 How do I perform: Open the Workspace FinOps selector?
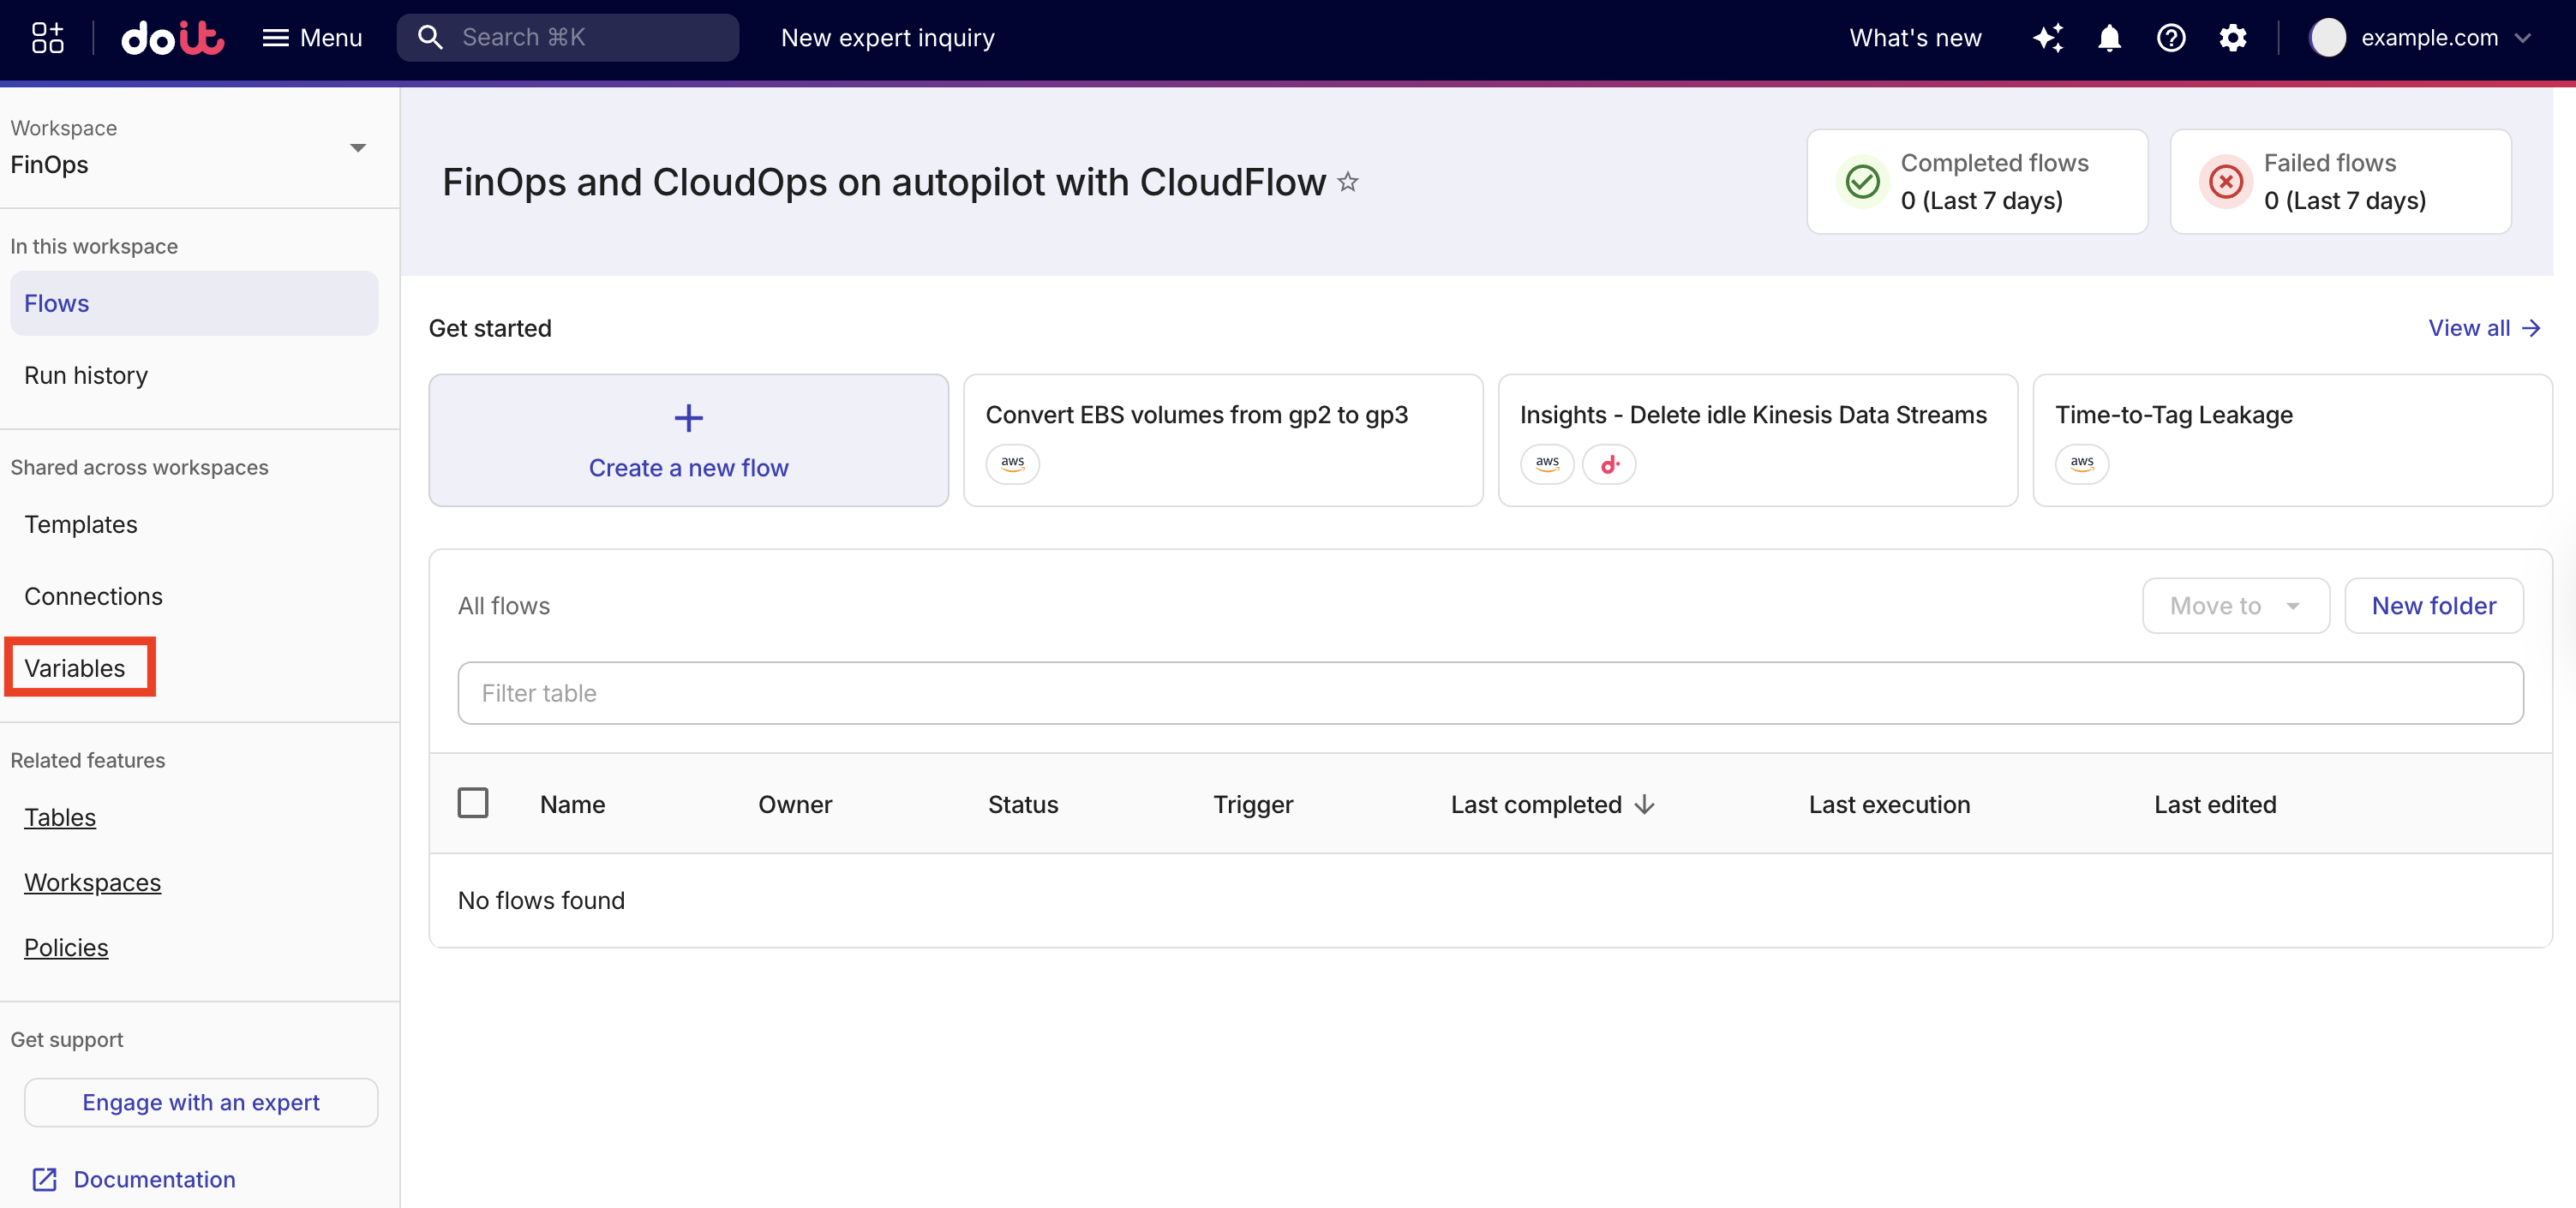(x=189, y=148)
